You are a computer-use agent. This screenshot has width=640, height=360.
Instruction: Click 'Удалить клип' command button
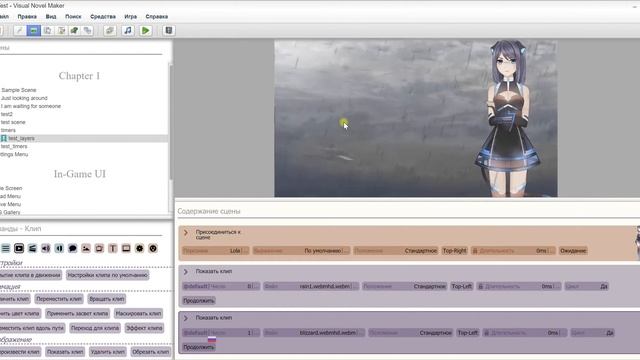coord(108,352)
